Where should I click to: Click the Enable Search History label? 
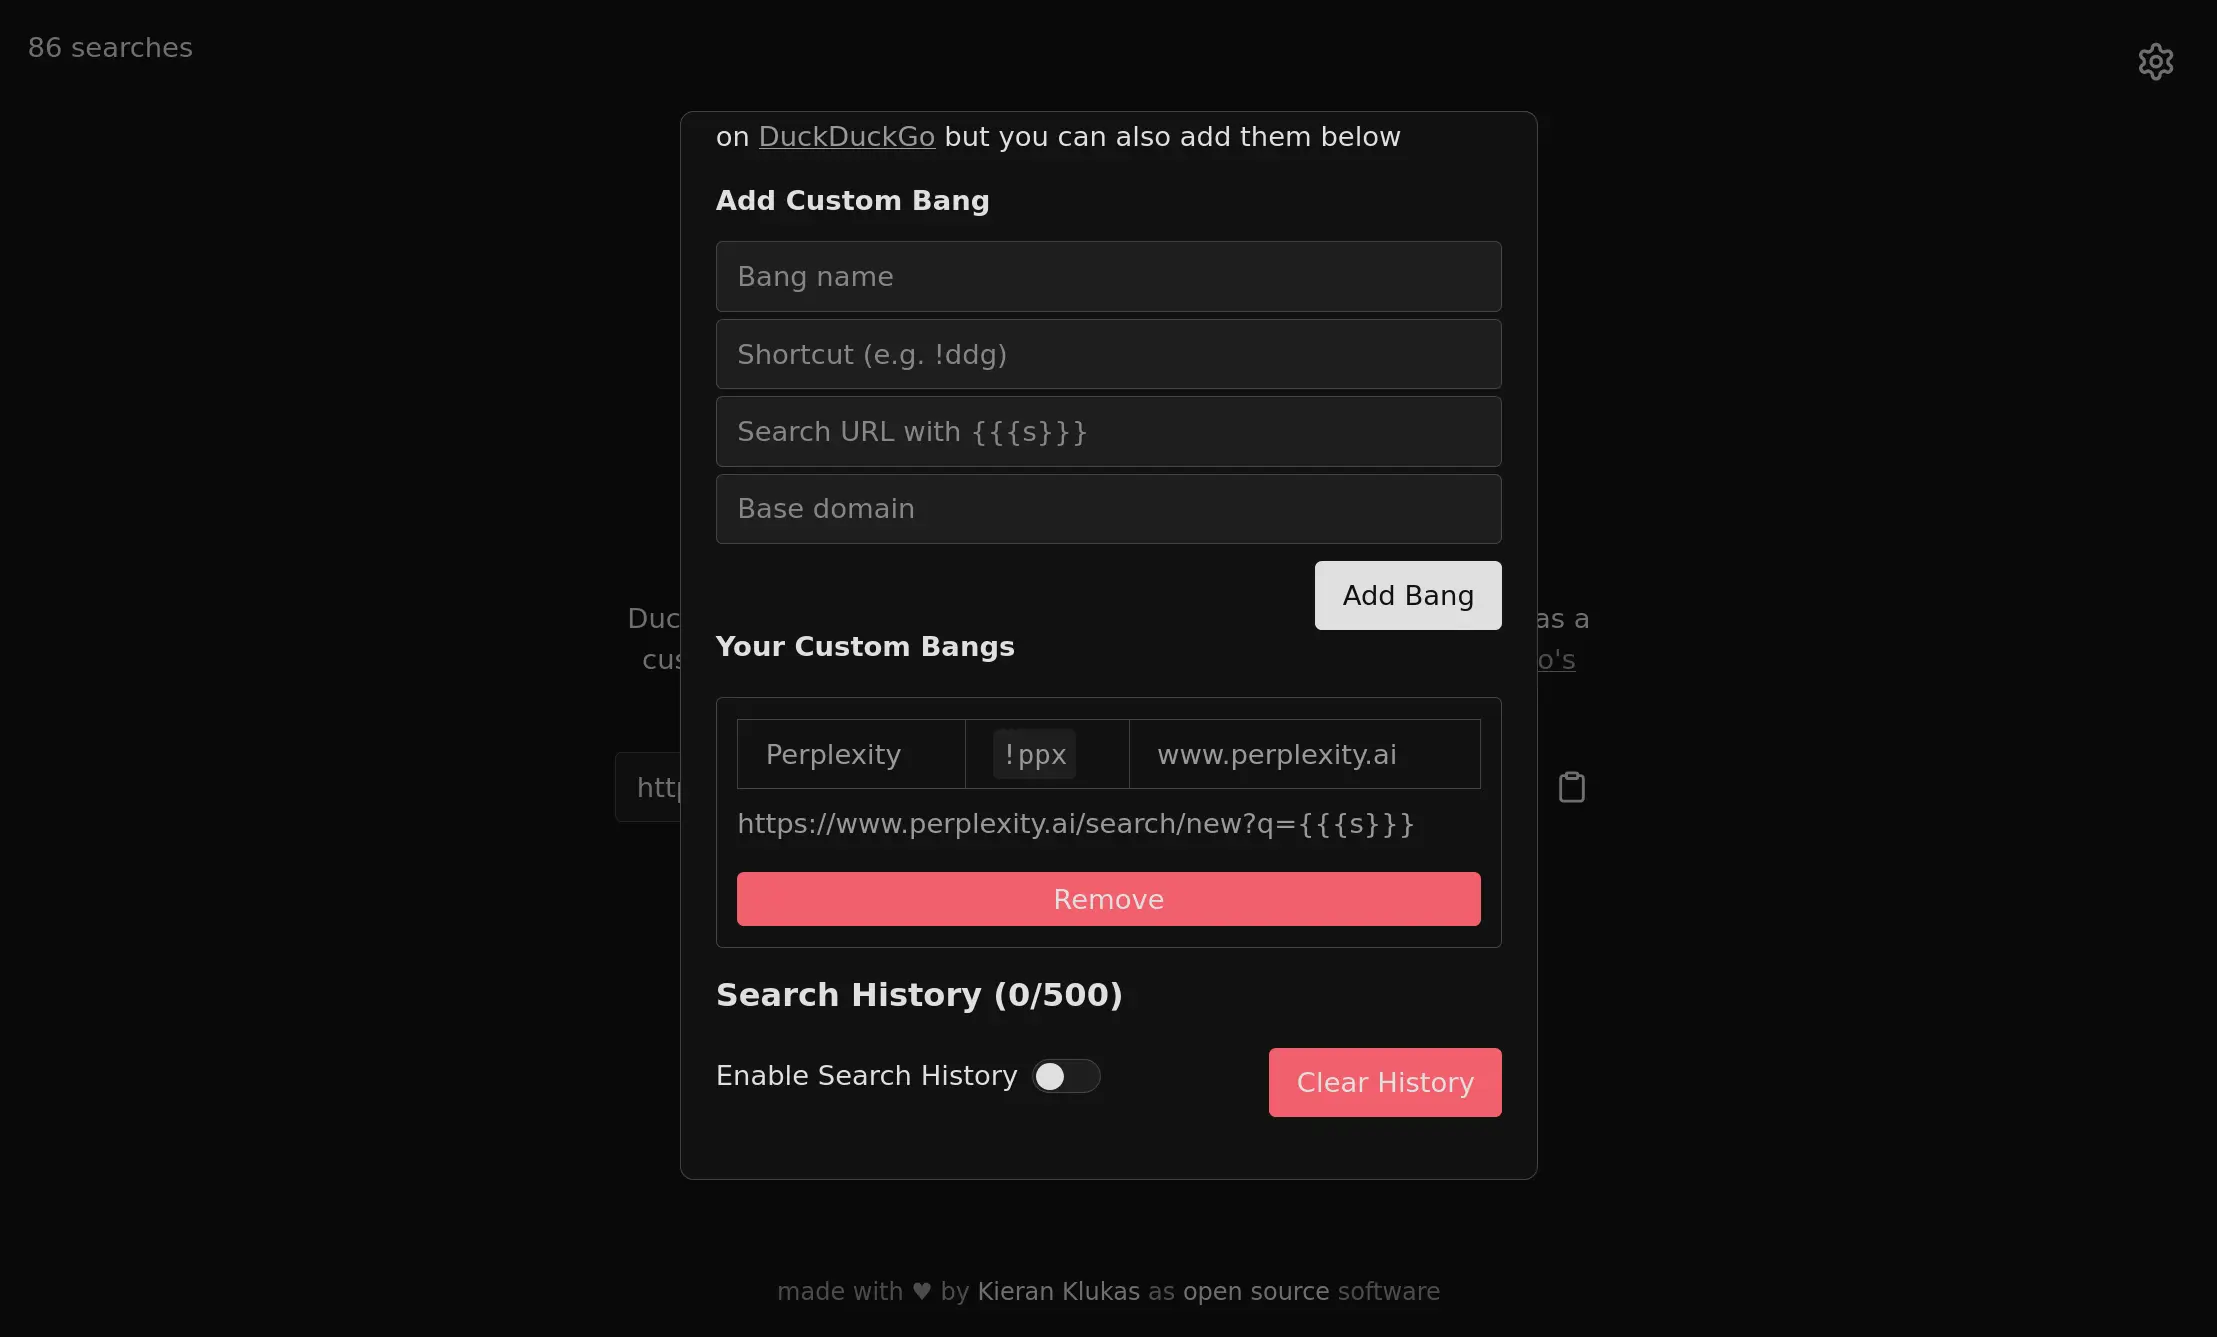866,1075
